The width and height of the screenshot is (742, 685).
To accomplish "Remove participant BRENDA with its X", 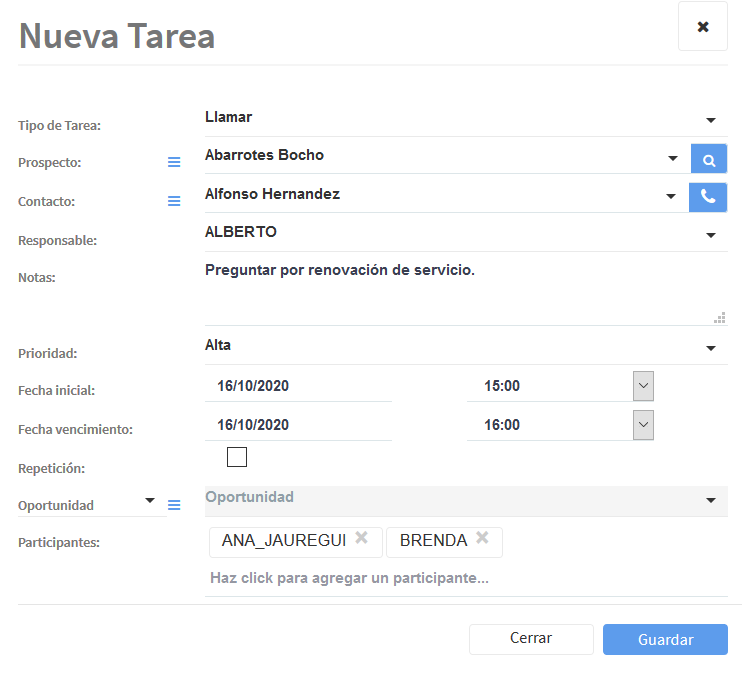I will tap(482, 539).
